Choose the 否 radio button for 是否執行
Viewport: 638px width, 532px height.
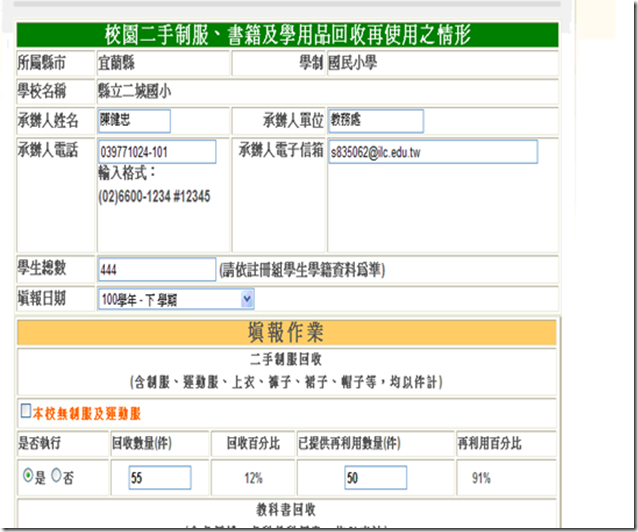coord(56,478)
